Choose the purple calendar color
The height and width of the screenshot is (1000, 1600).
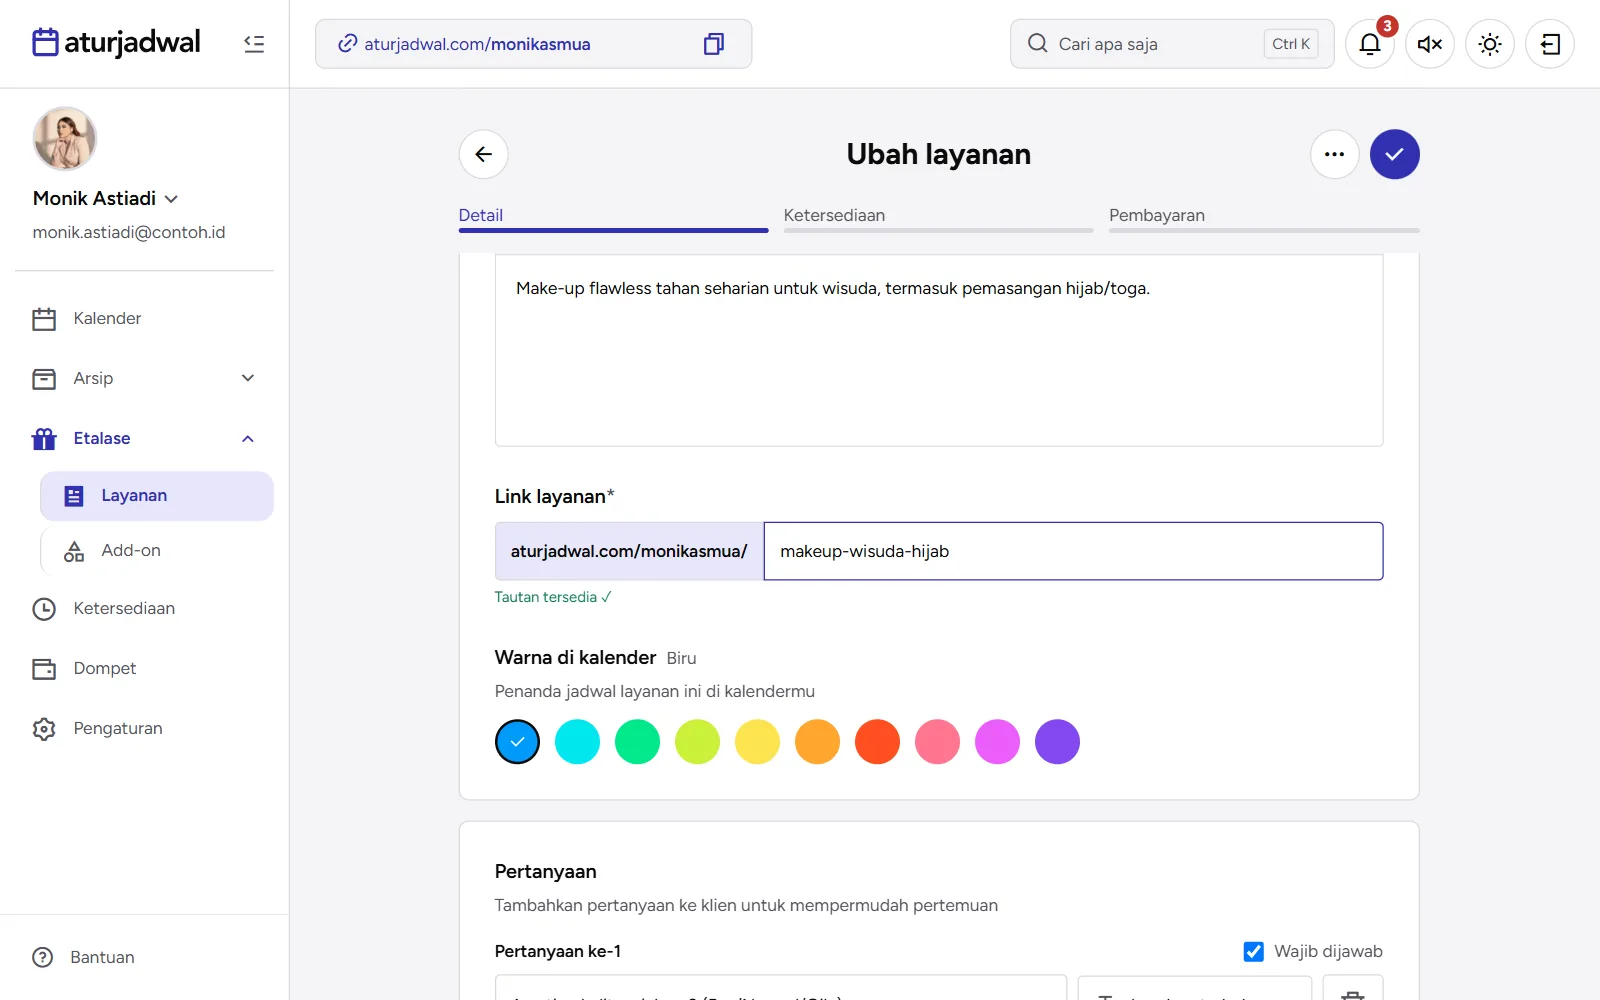coord(1057,742)
